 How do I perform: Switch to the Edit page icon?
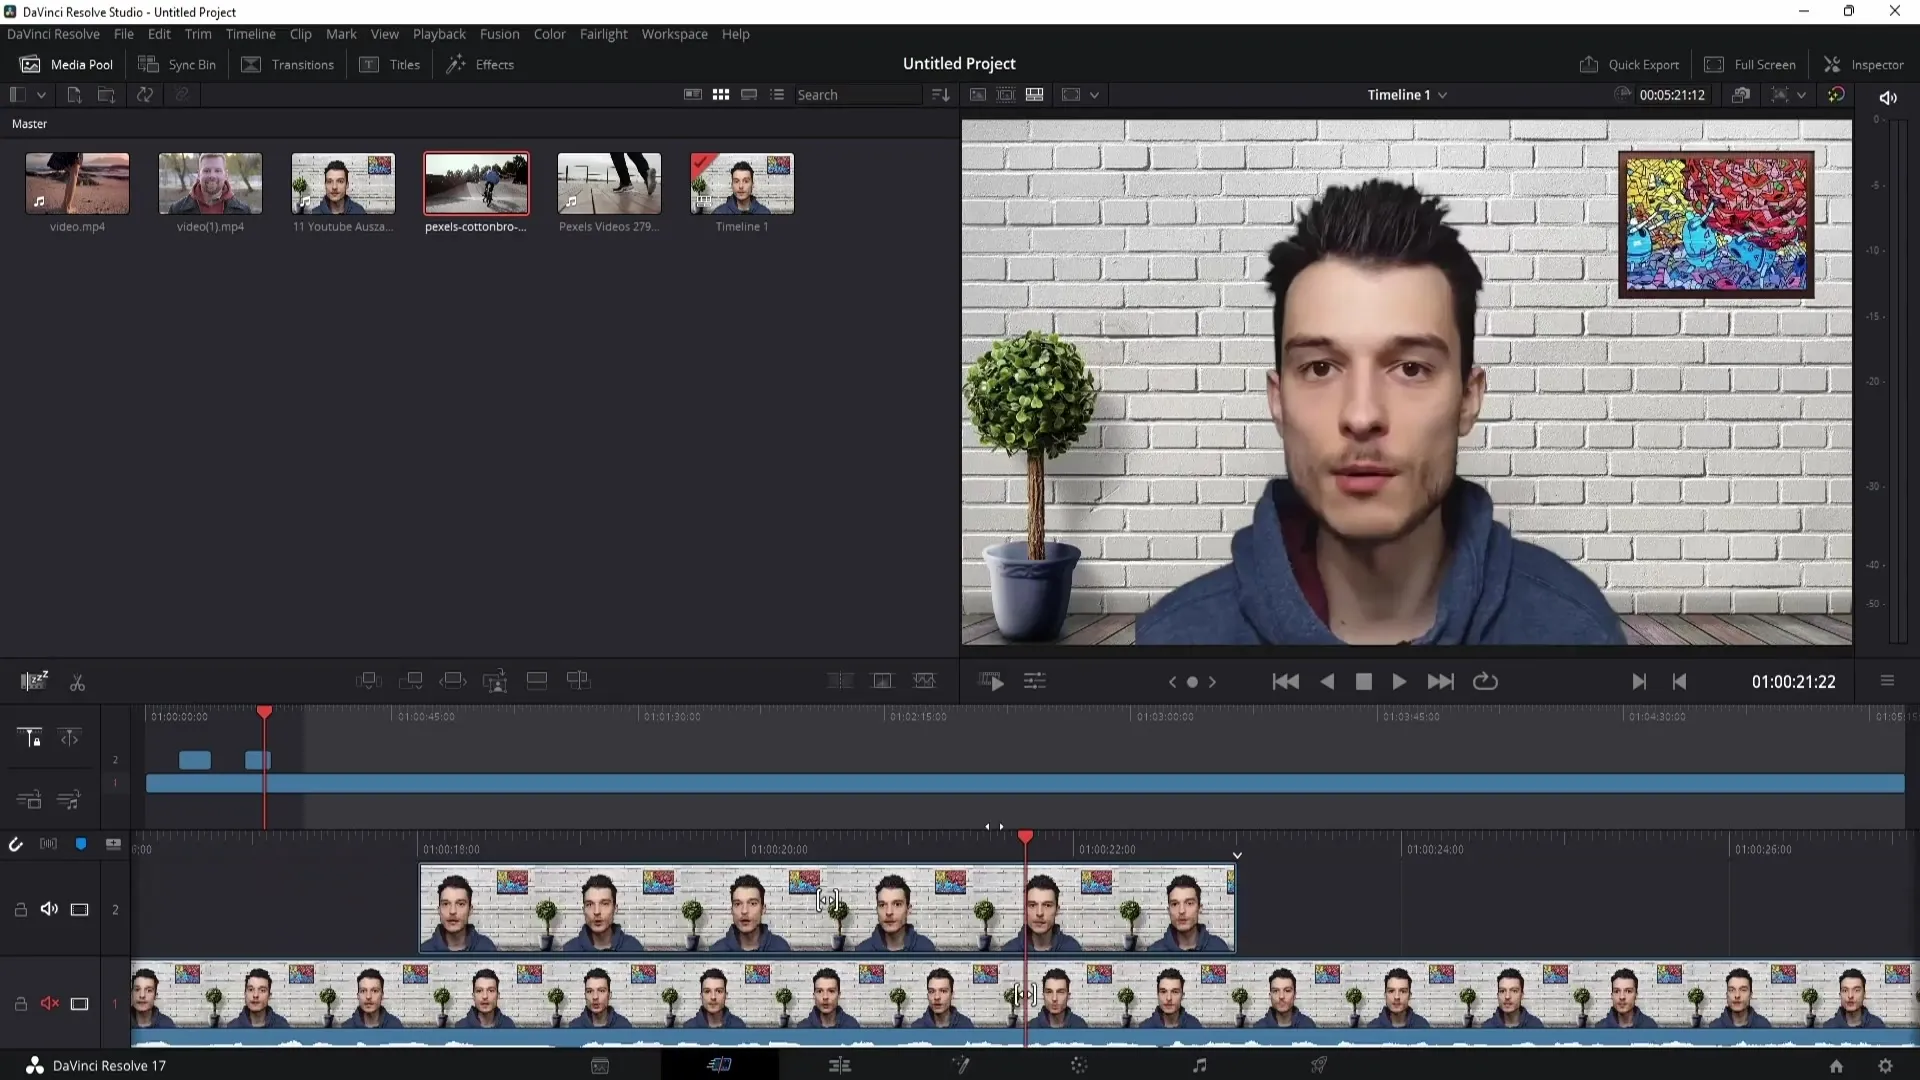click(840, 1065)
